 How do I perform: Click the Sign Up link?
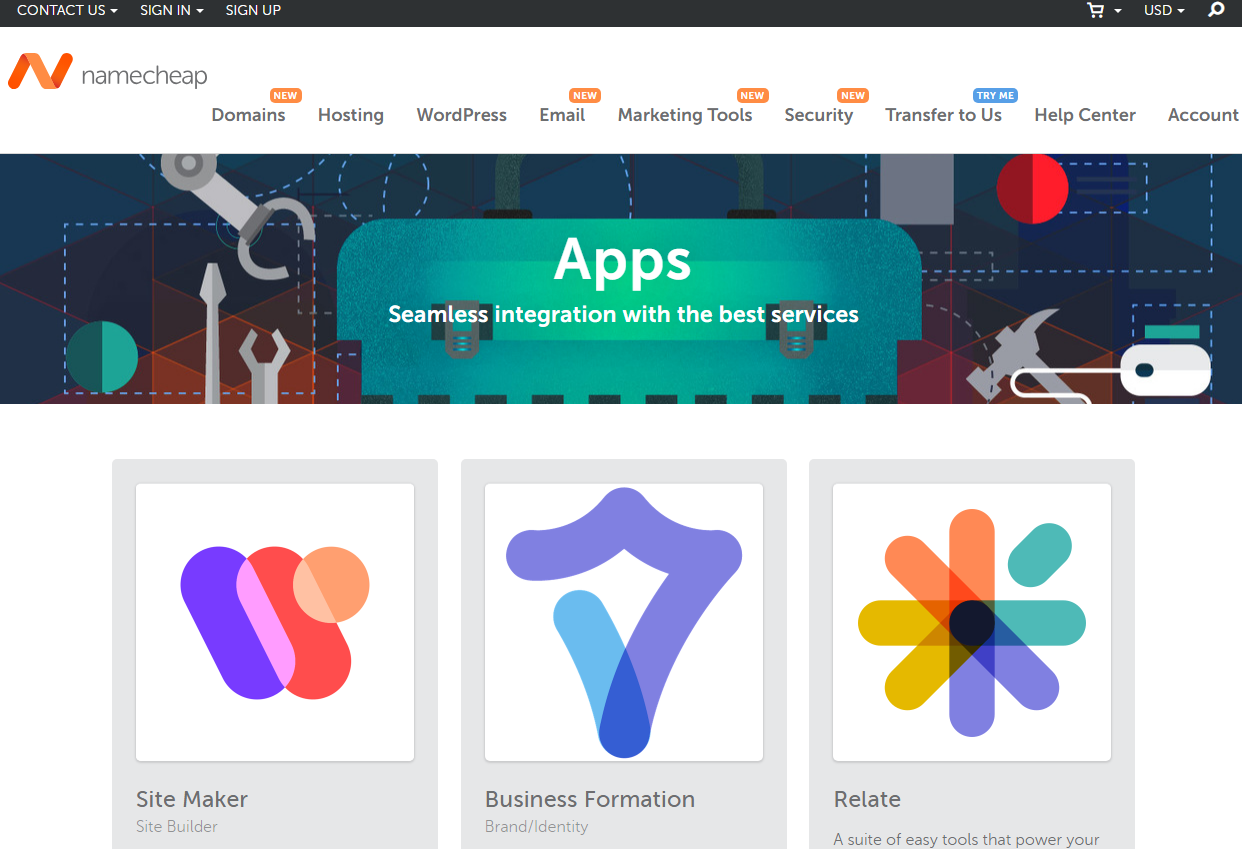coord(253,10)
